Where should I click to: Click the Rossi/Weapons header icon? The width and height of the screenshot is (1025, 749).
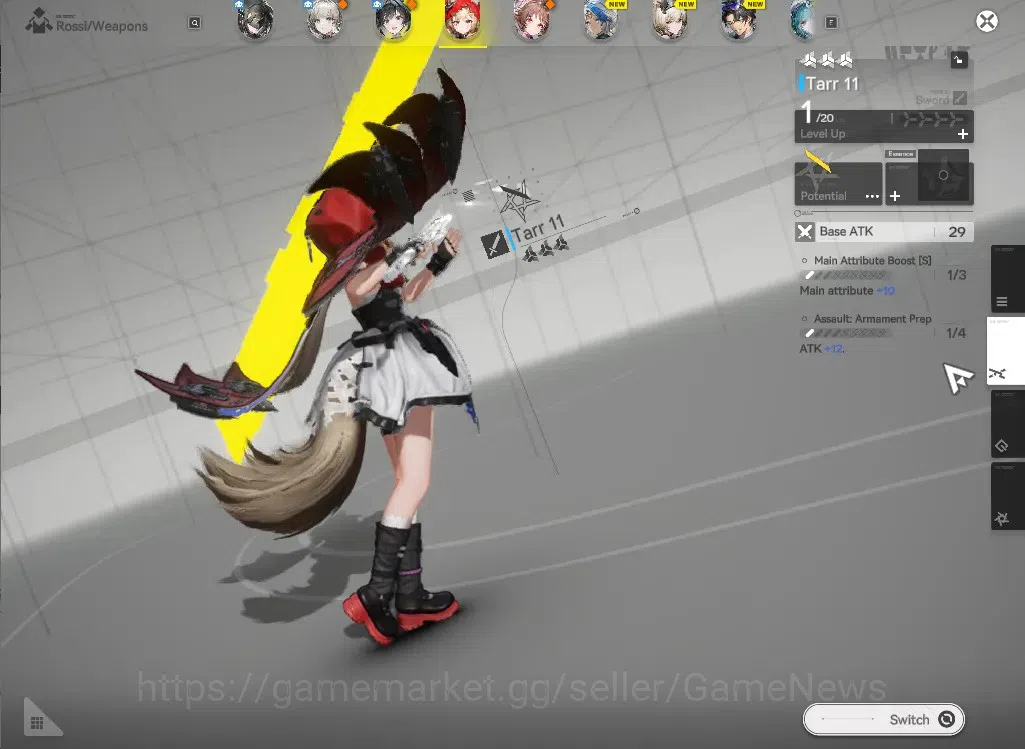point(39,21)
